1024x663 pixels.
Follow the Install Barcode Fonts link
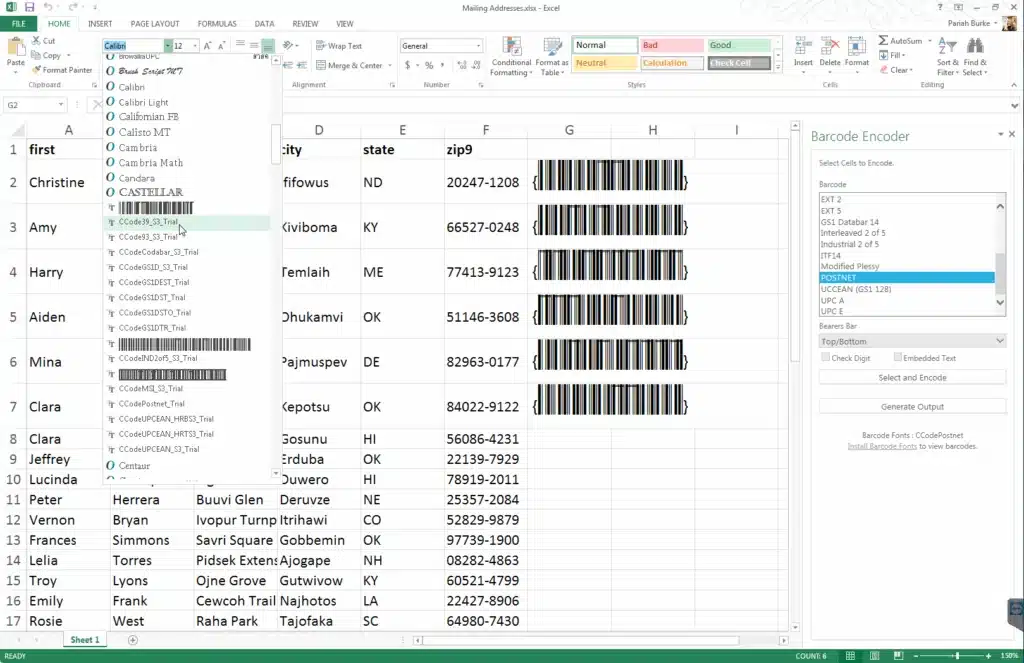coord(882,446)
